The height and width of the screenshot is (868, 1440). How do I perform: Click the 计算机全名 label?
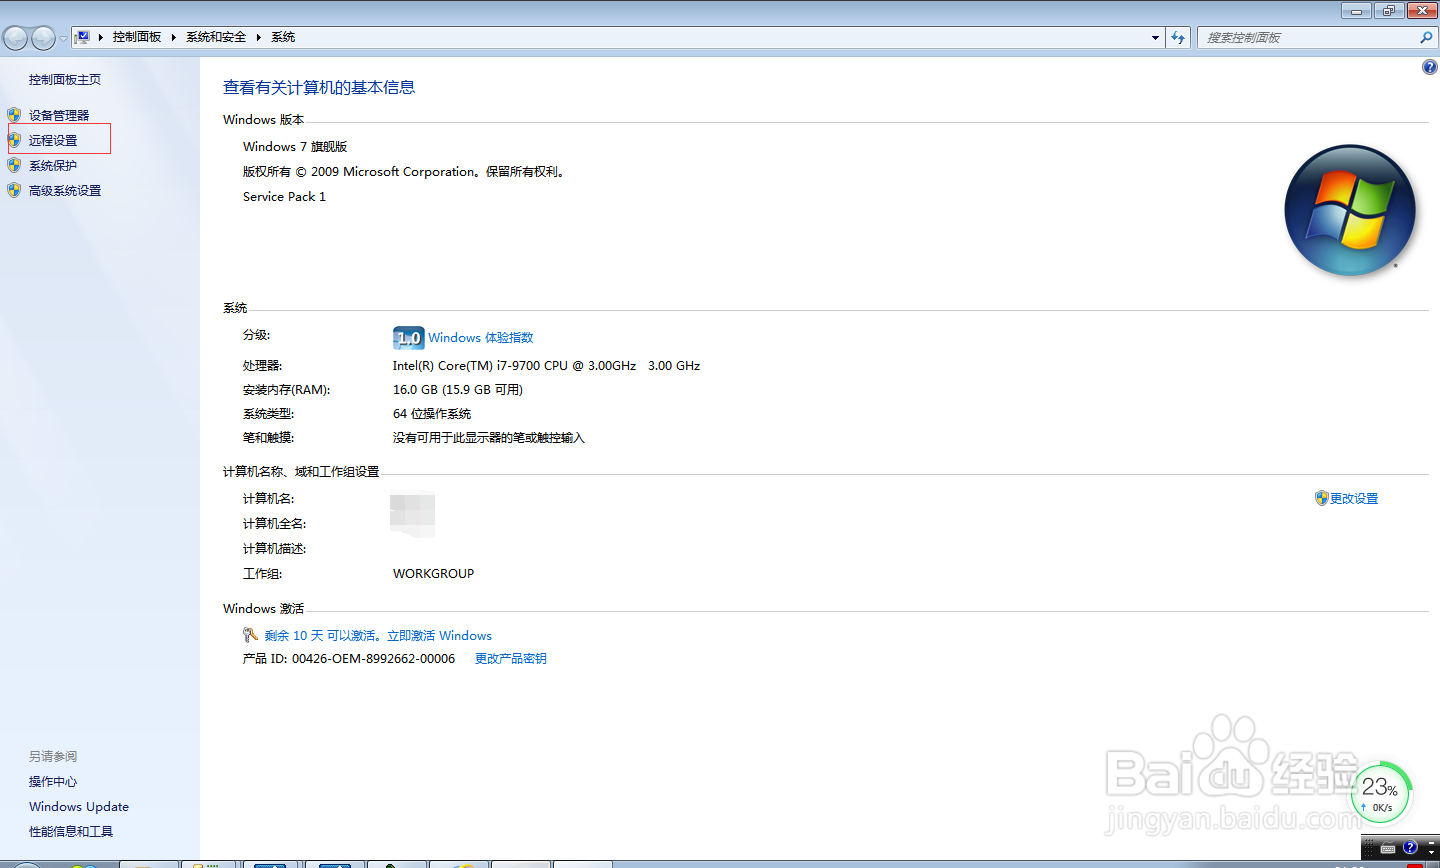274,524
